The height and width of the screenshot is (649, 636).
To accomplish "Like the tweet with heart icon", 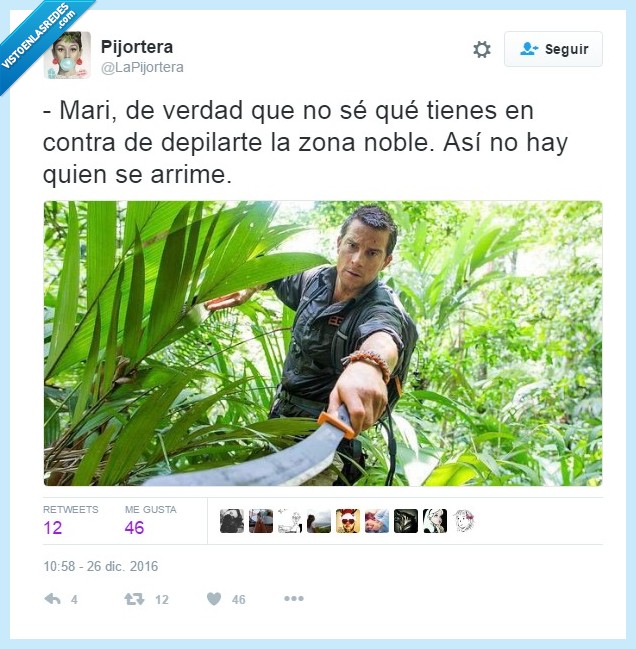I will [x=214, y=599].
